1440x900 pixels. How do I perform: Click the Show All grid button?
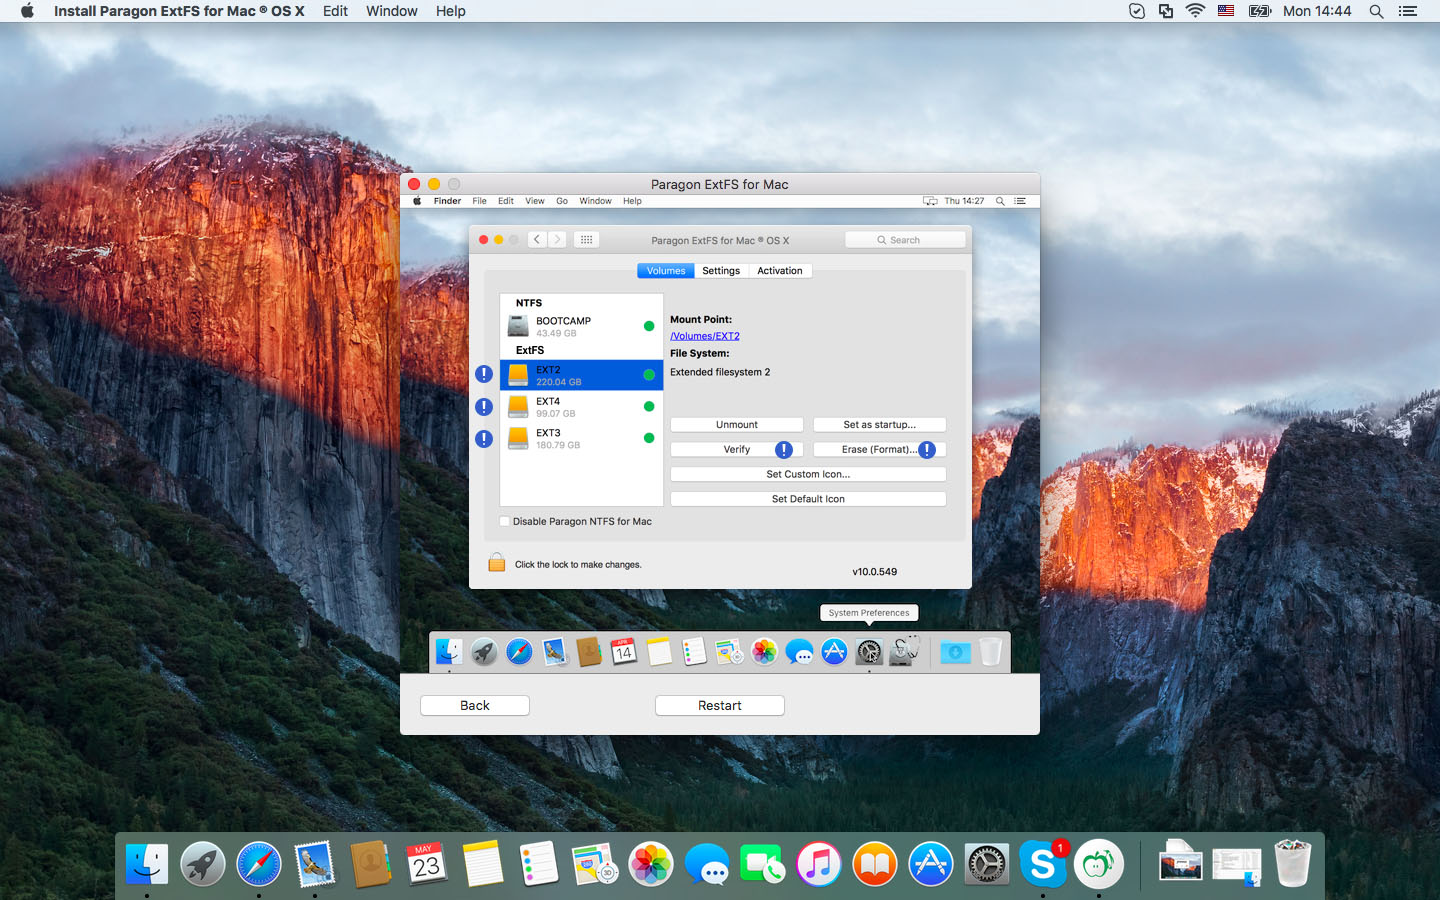587,240
